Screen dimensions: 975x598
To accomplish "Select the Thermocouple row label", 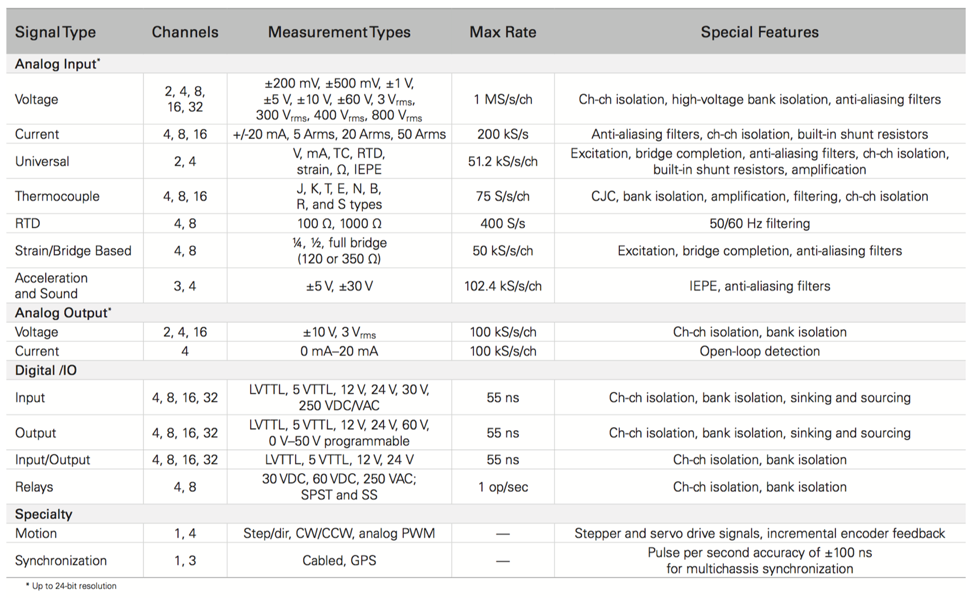I will (57, 197).
